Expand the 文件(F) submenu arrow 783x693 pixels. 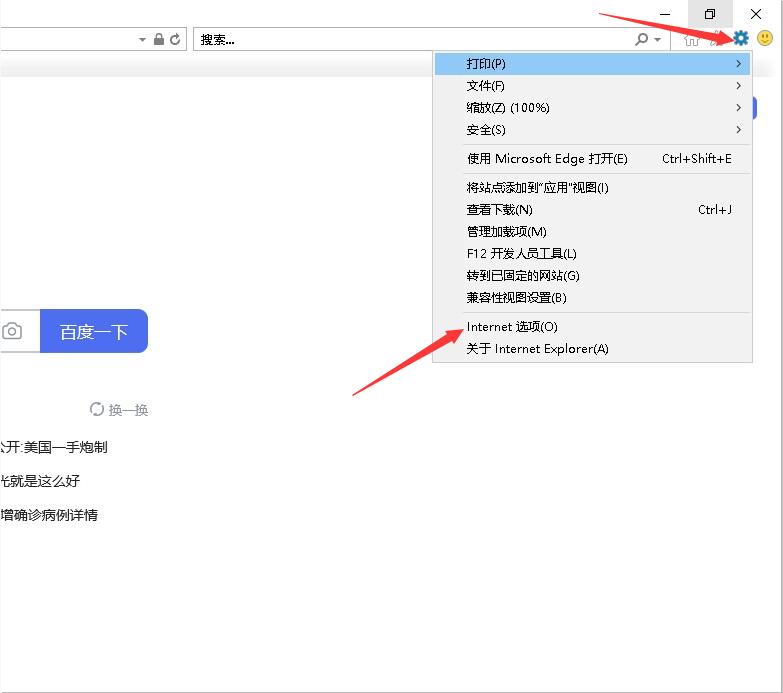pos(739,86)
